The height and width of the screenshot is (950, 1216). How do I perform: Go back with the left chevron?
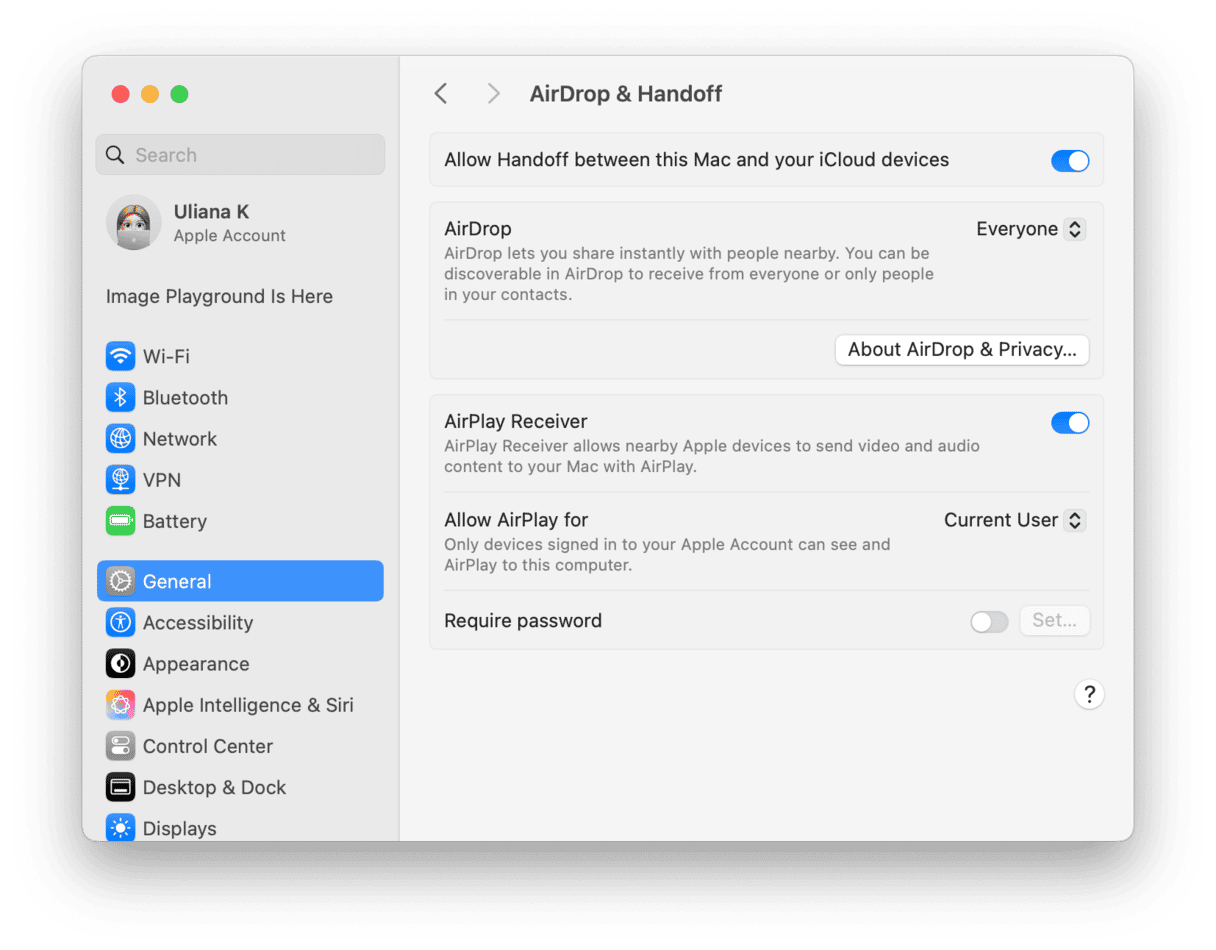point(441,94)
